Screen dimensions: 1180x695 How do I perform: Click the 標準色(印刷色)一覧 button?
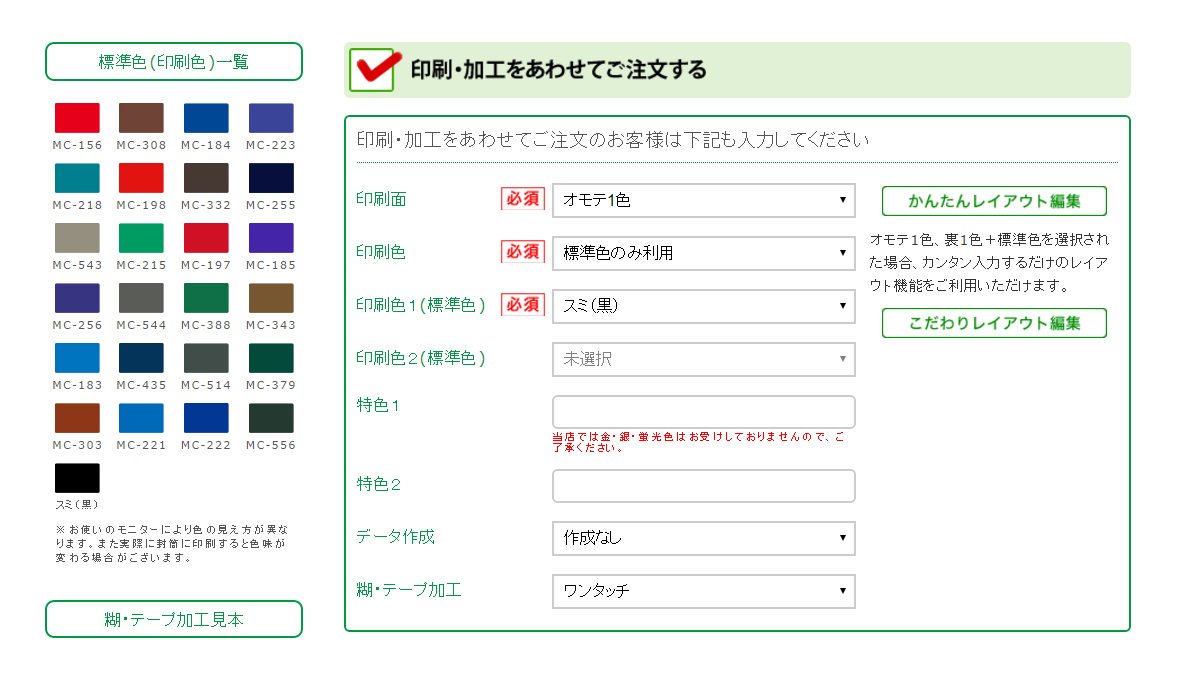pyautogui.click(x=174, y=62)
